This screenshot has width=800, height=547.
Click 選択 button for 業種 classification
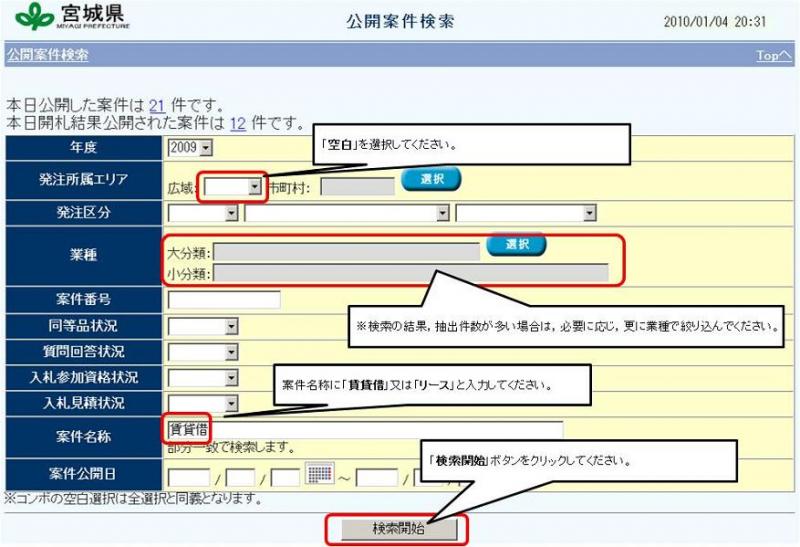pyautogui.click(x=516, y=245)
